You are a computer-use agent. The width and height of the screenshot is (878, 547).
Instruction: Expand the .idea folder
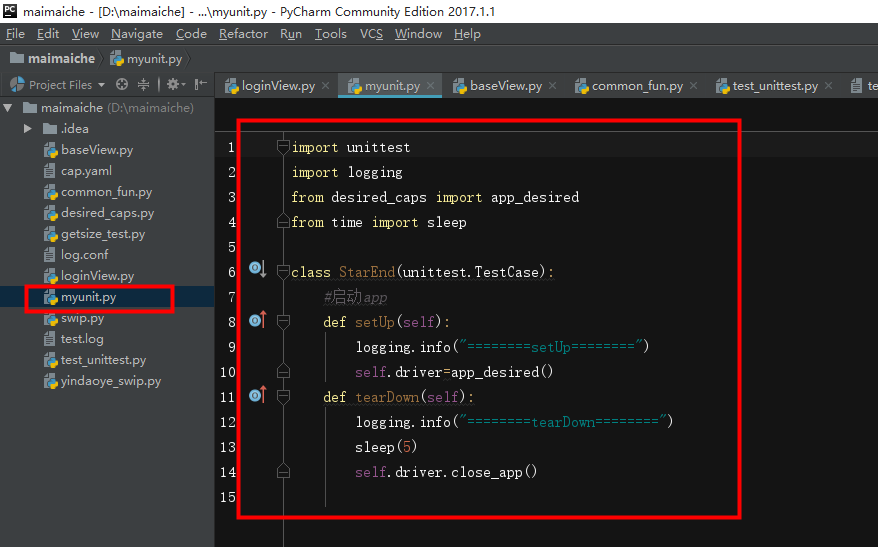[x=27, y=129]
